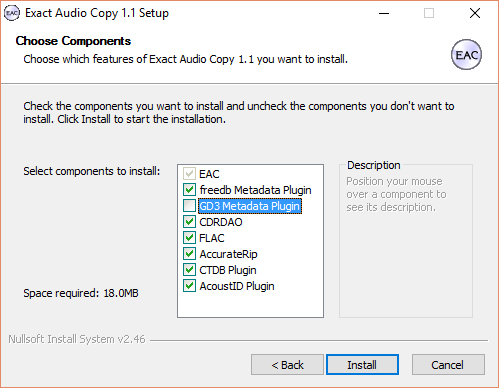Select the GD3 Metadata Plugin label
Image resolution: width=499 pixels, height=388 pixels.
pyautogui.click(x=250, y=206)
